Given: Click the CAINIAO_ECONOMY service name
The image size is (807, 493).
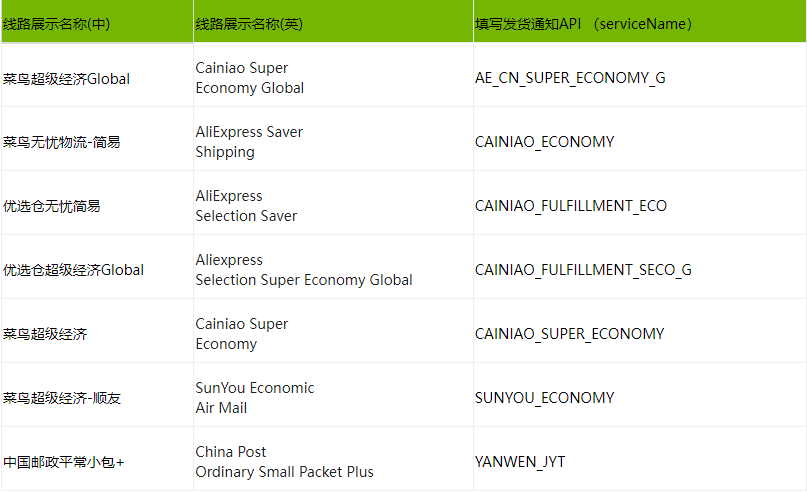Looking at the screenshot, I should [x=545, y=142].
